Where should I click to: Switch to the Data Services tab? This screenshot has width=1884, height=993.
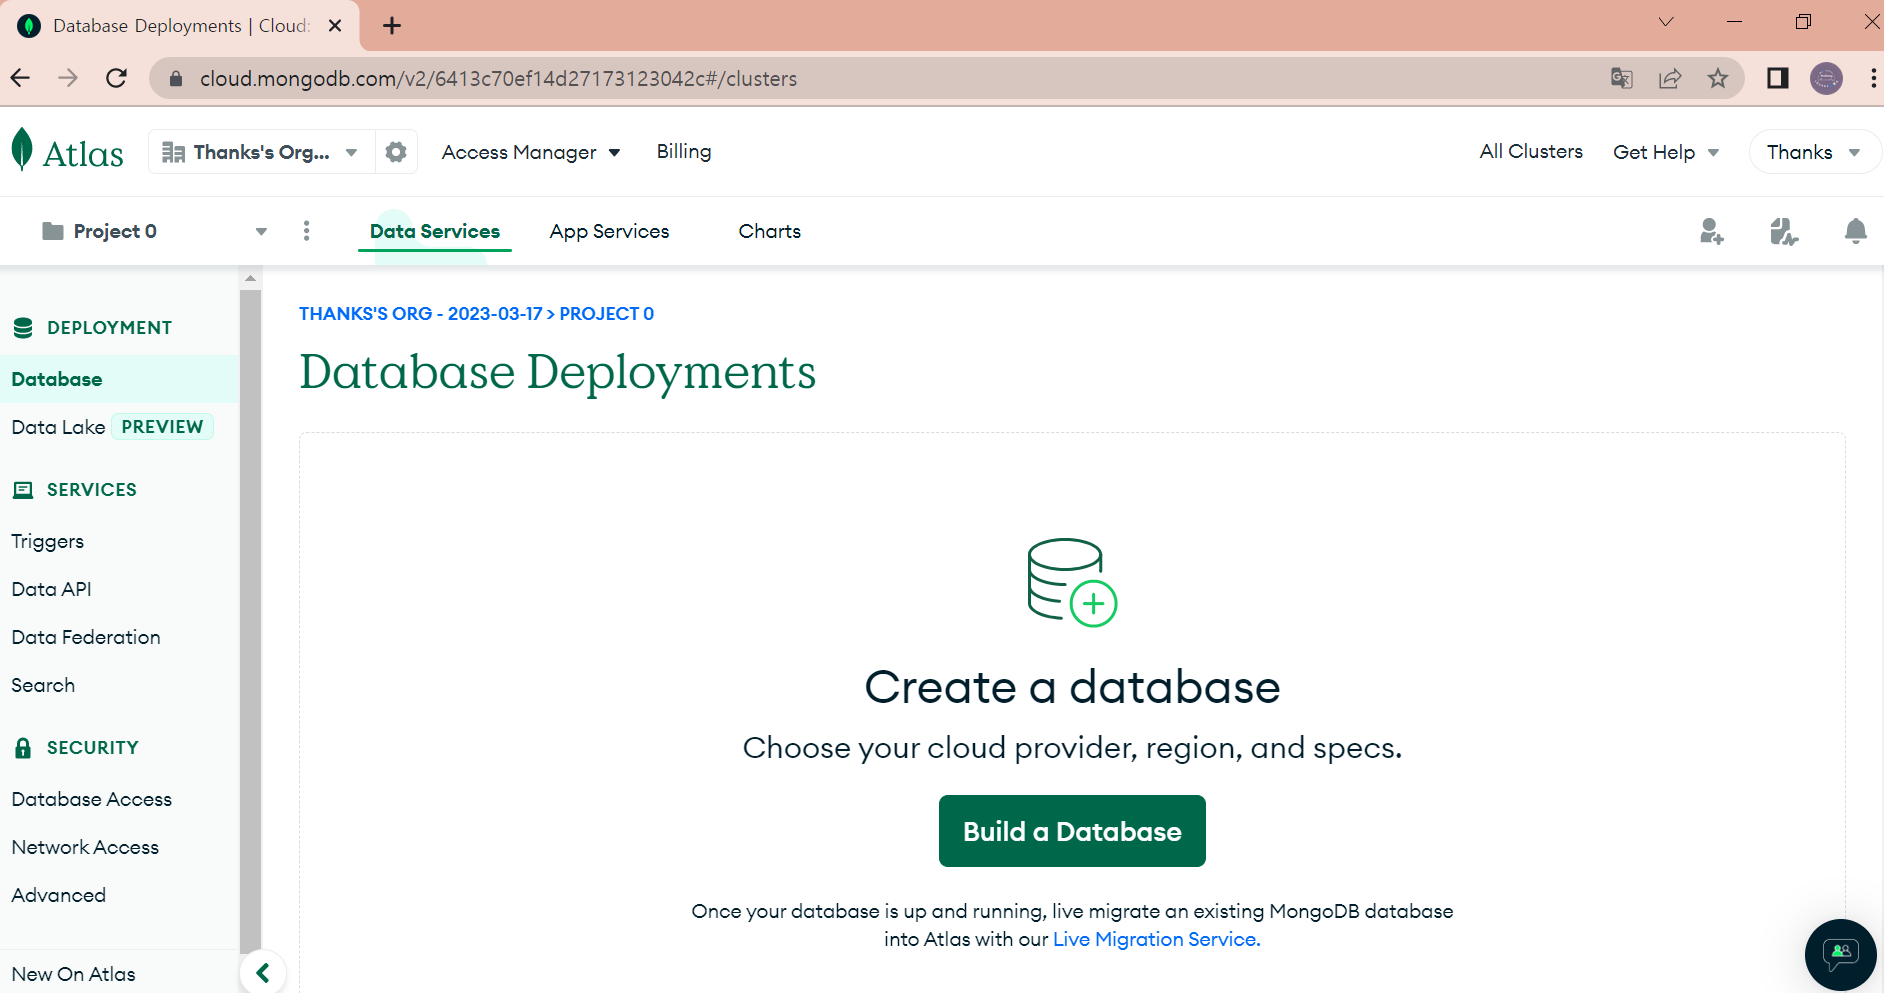coord(435,231)
